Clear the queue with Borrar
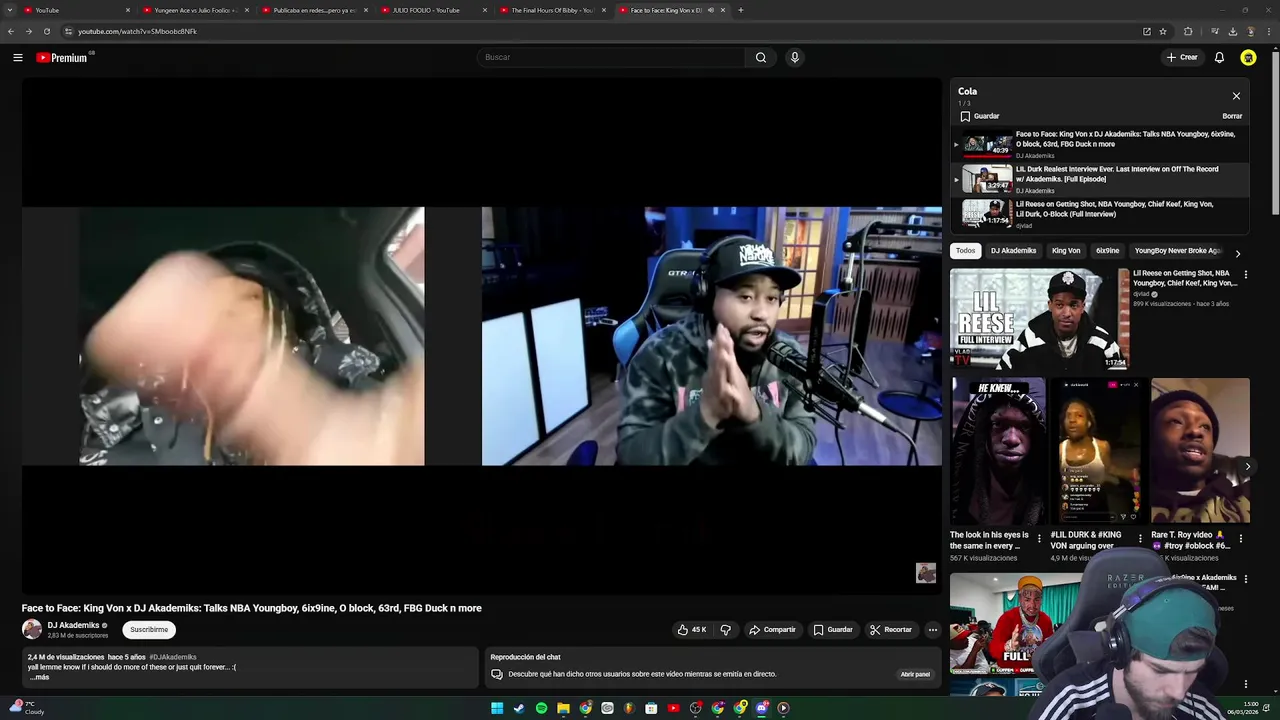 tap(1232, 116)
